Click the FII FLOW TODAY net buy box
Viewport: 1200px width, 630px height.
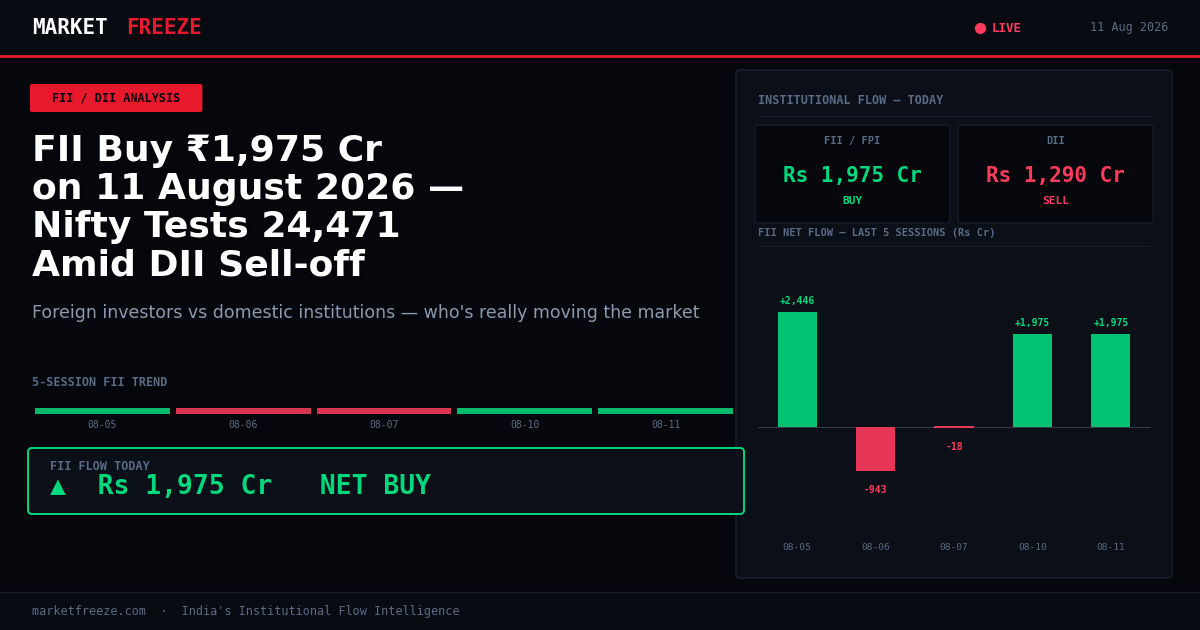click(386, 481)
